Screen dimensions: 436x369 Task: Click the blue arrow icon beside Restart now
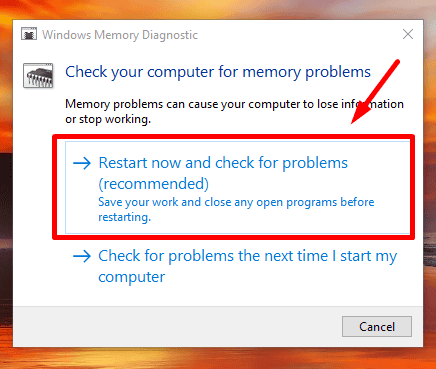[82, 163]
